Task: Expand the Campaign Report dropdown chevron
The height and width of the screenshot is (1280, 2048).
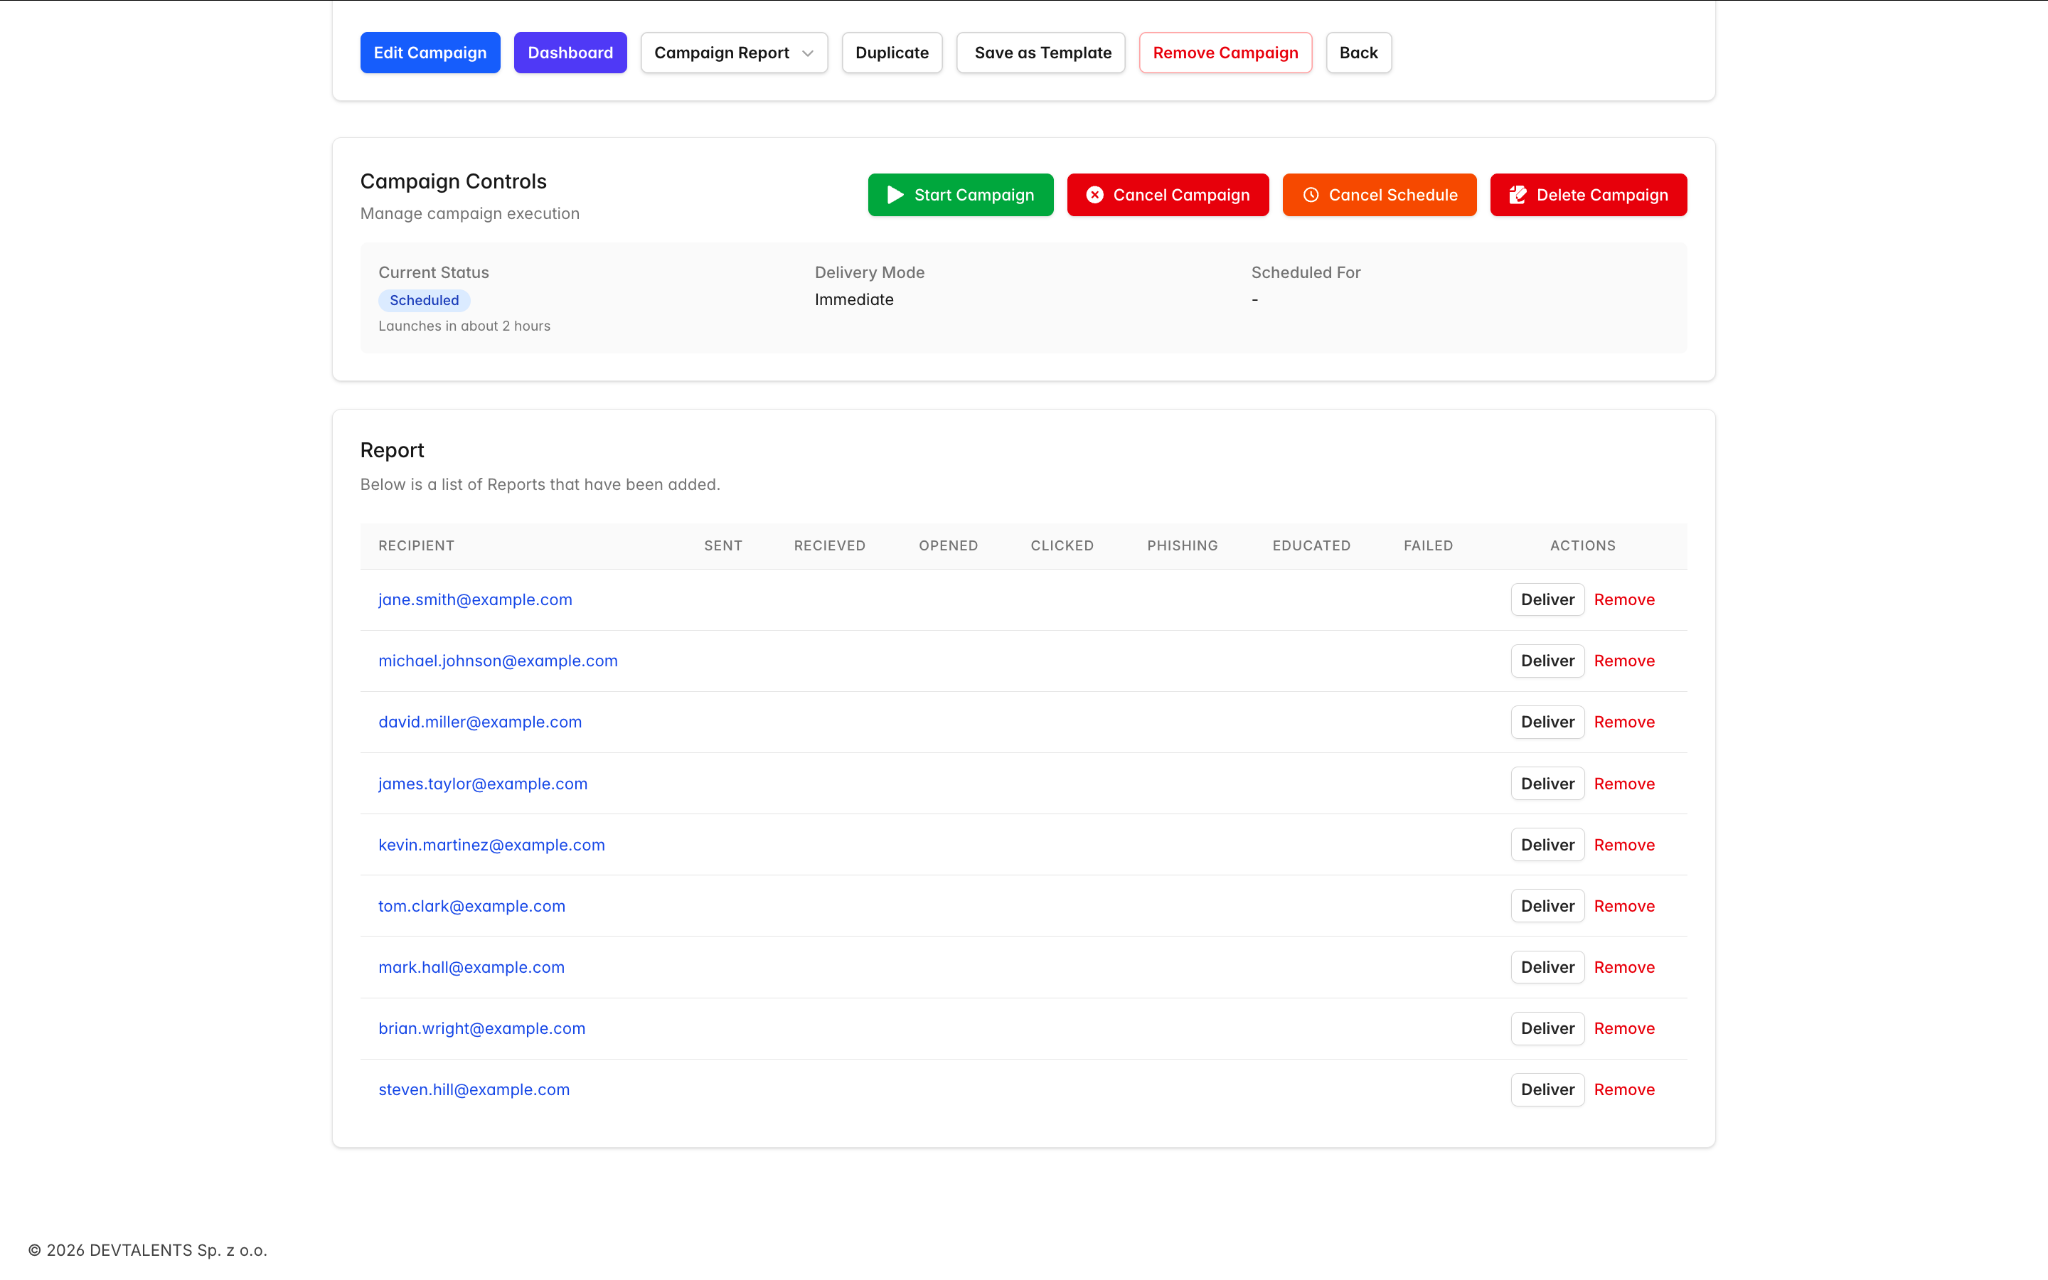Action: [807, 53]
